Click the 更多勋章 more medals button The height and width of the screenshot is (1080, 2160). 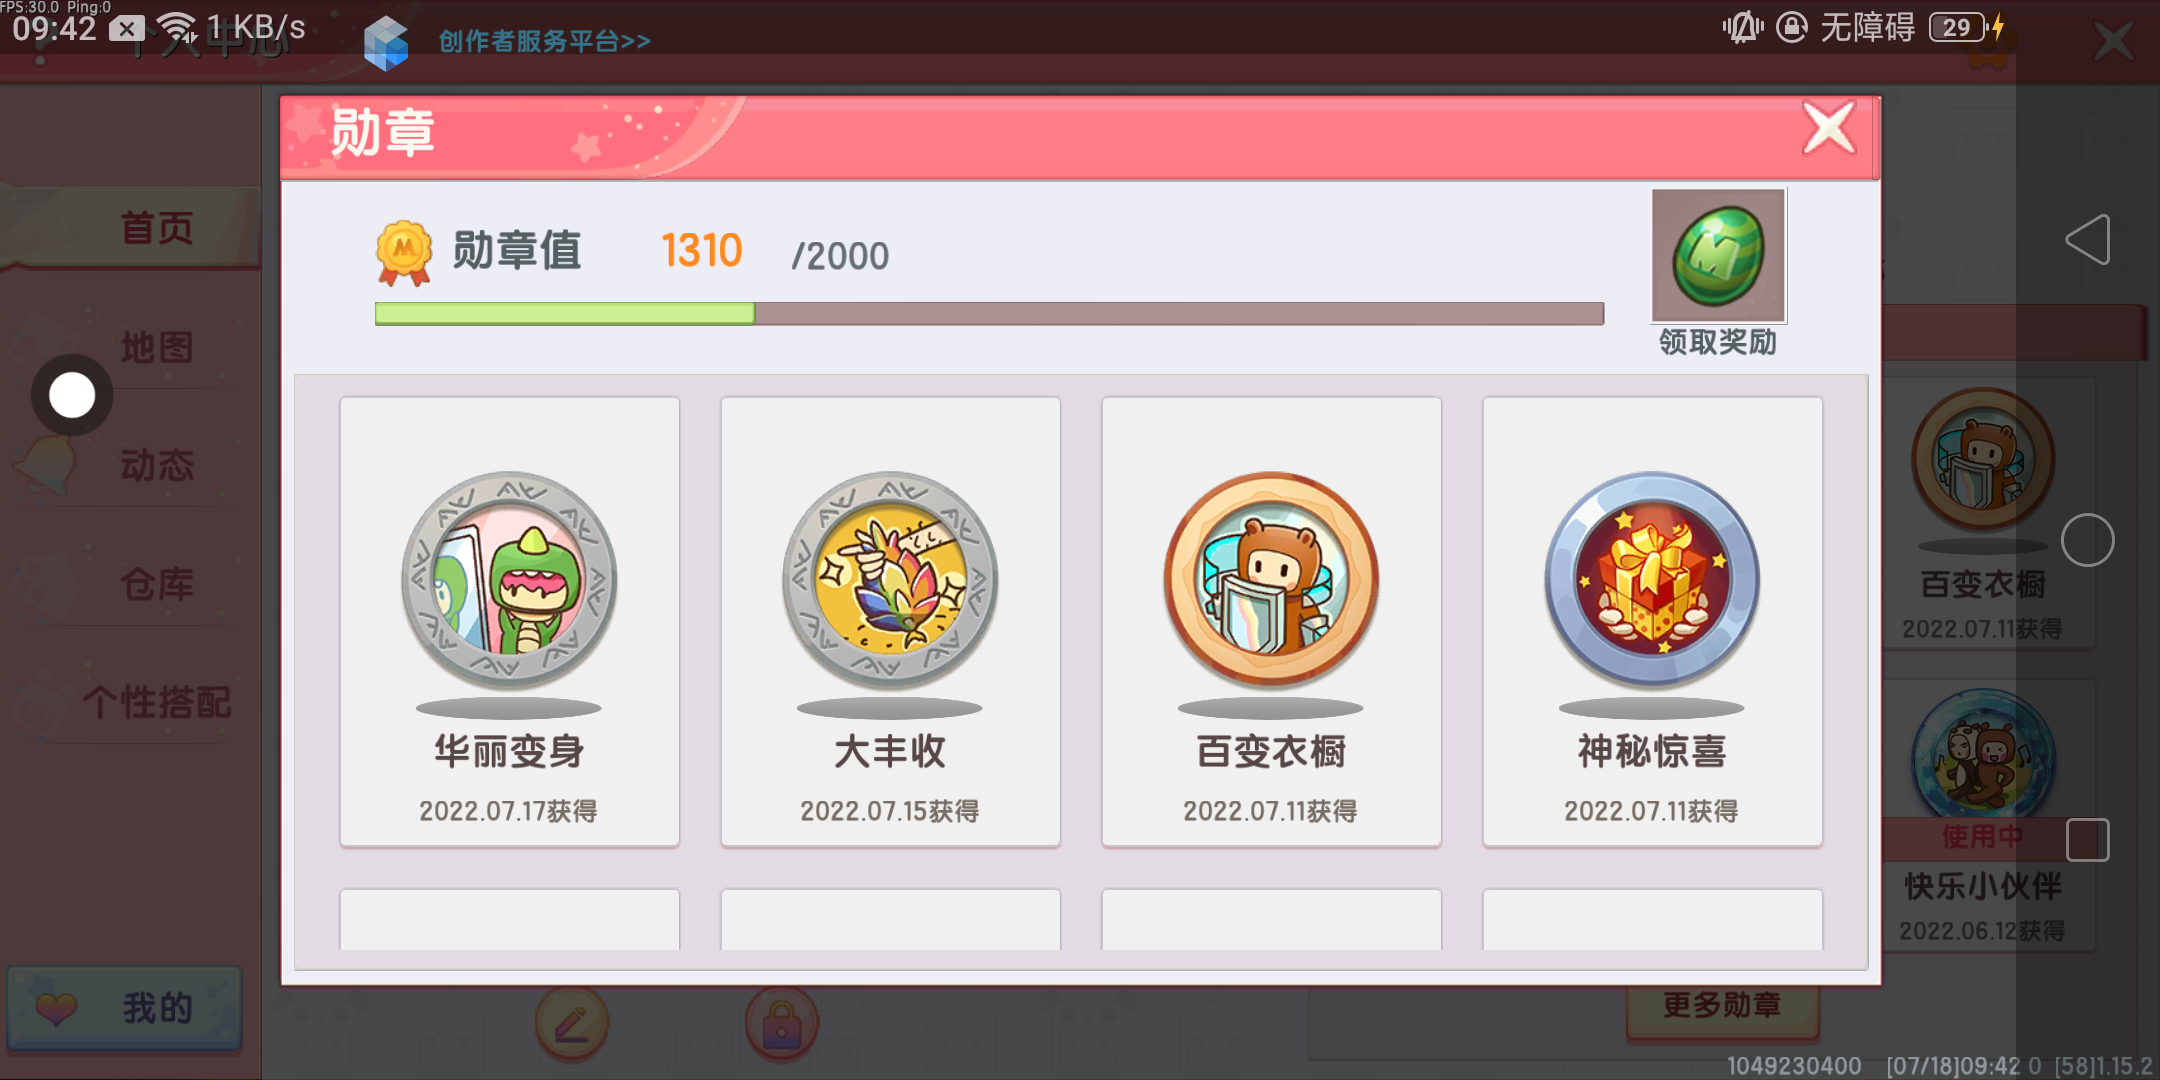click(1722, 1005)
